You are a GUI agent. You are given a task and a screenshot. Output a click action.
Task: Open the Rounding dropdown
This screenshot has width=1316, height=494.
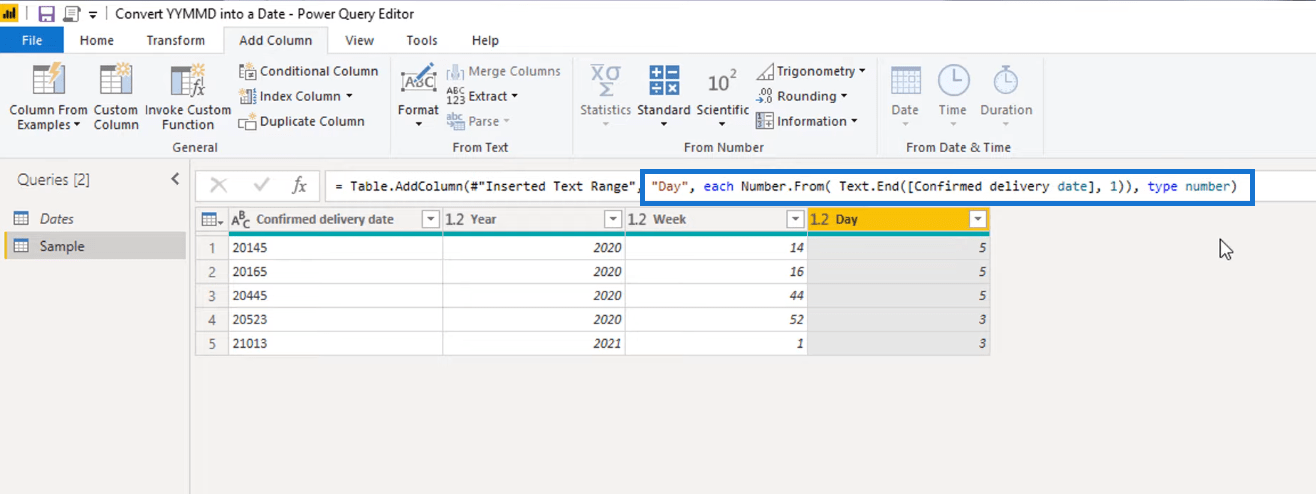pyautogui.click(x=801, y=96)
